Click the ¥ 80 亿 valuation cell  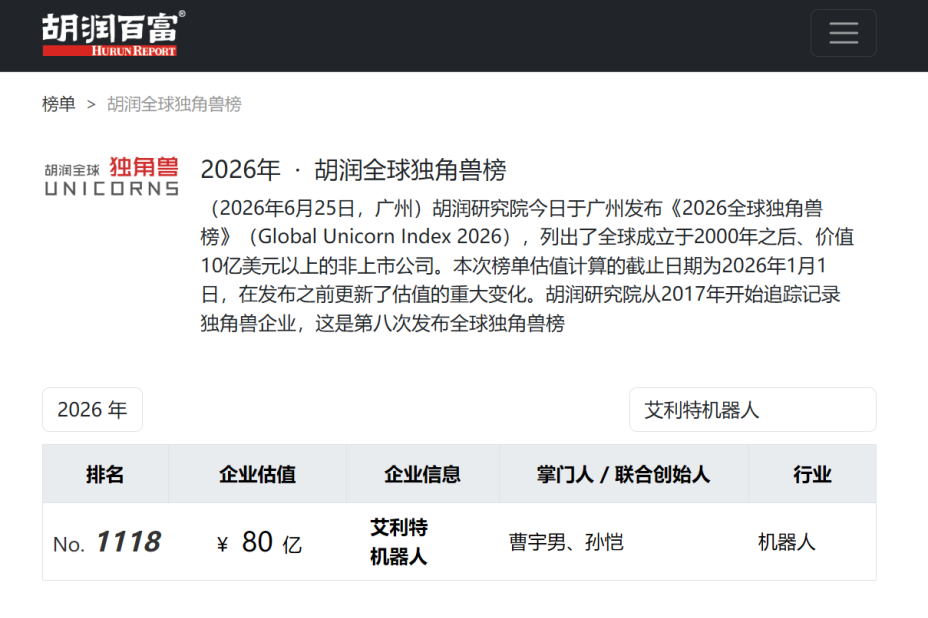[x=259, y=542]
